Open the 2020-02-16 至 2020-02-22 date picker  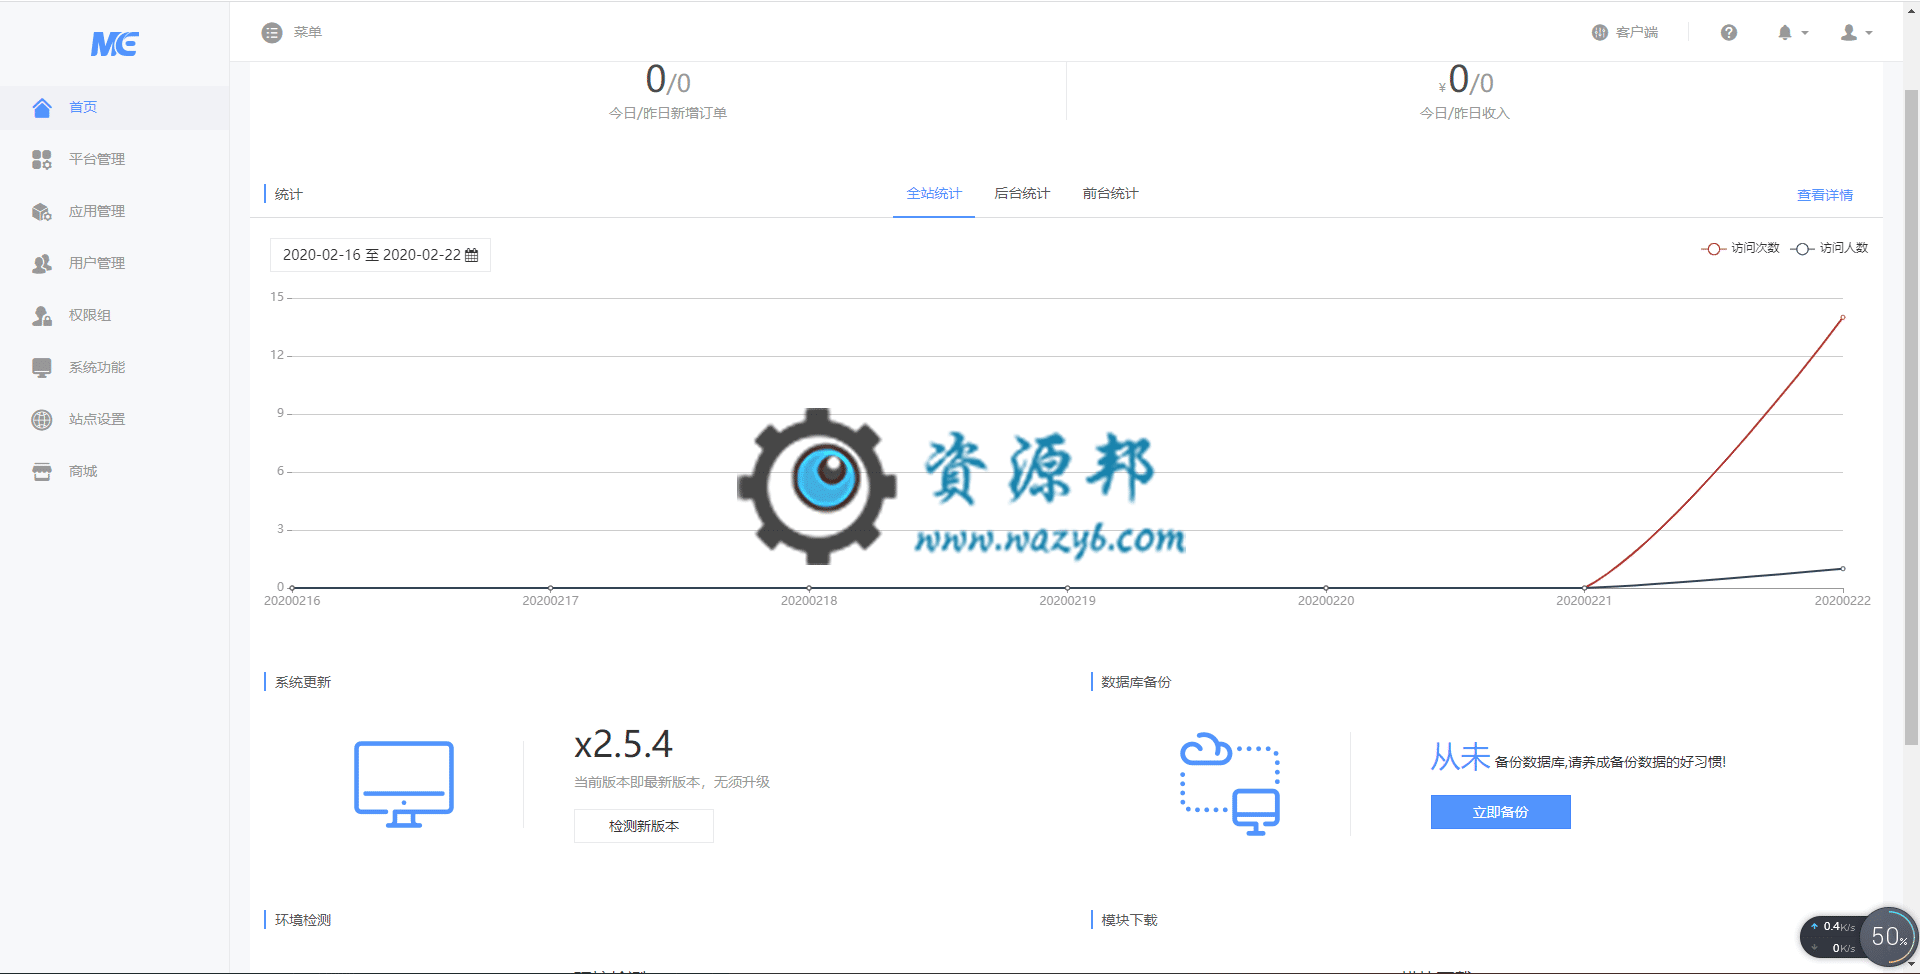coord(380,255)
